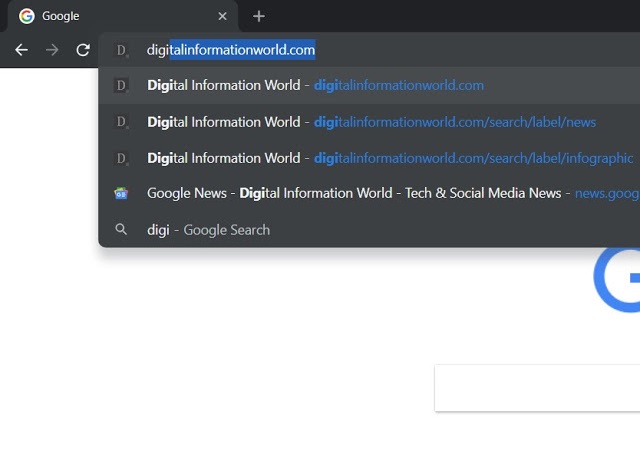Click the address bar text digitalinformationworld.com

(x=231, y=50)
